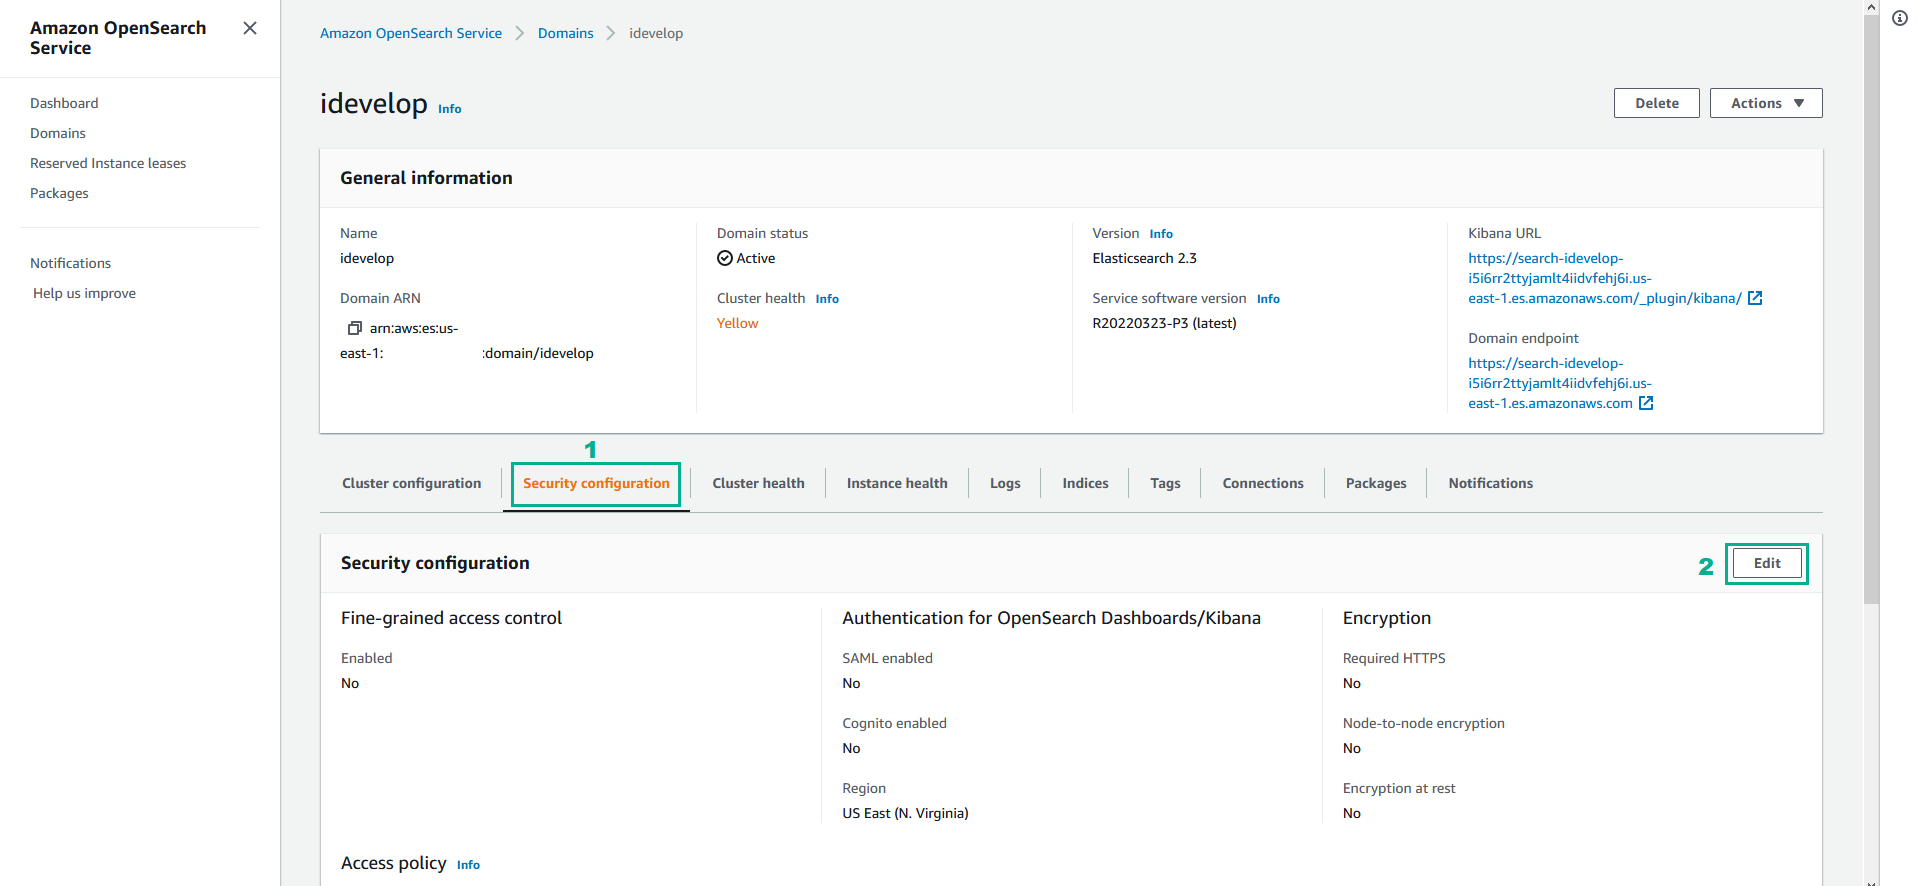The image size is (1919, 886).
Task: Click Help us improve link
Action: [84, 293]
